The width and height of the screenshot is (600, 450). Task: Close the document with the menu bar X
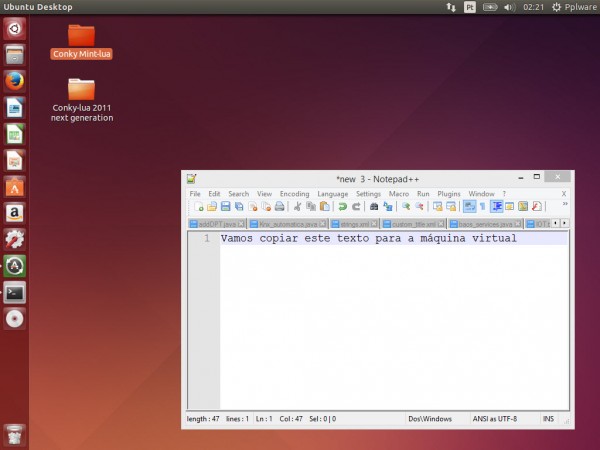[x=564, y=194]
